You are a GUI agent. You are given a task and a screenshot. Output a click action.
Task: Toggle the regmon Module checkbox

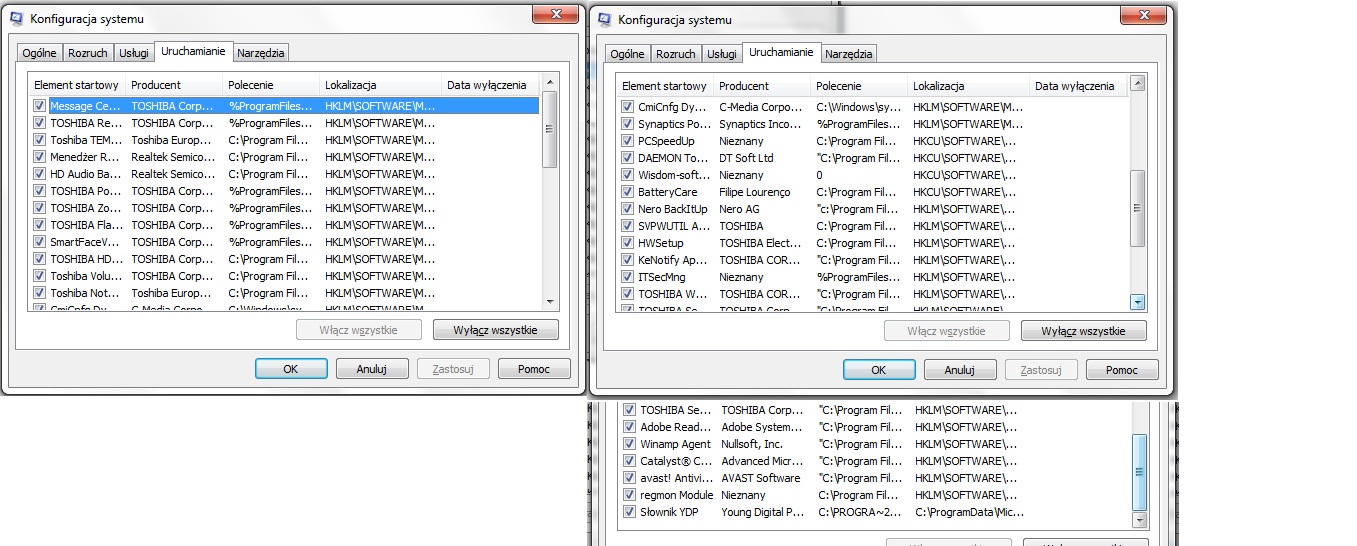click(x=629, y=495)
